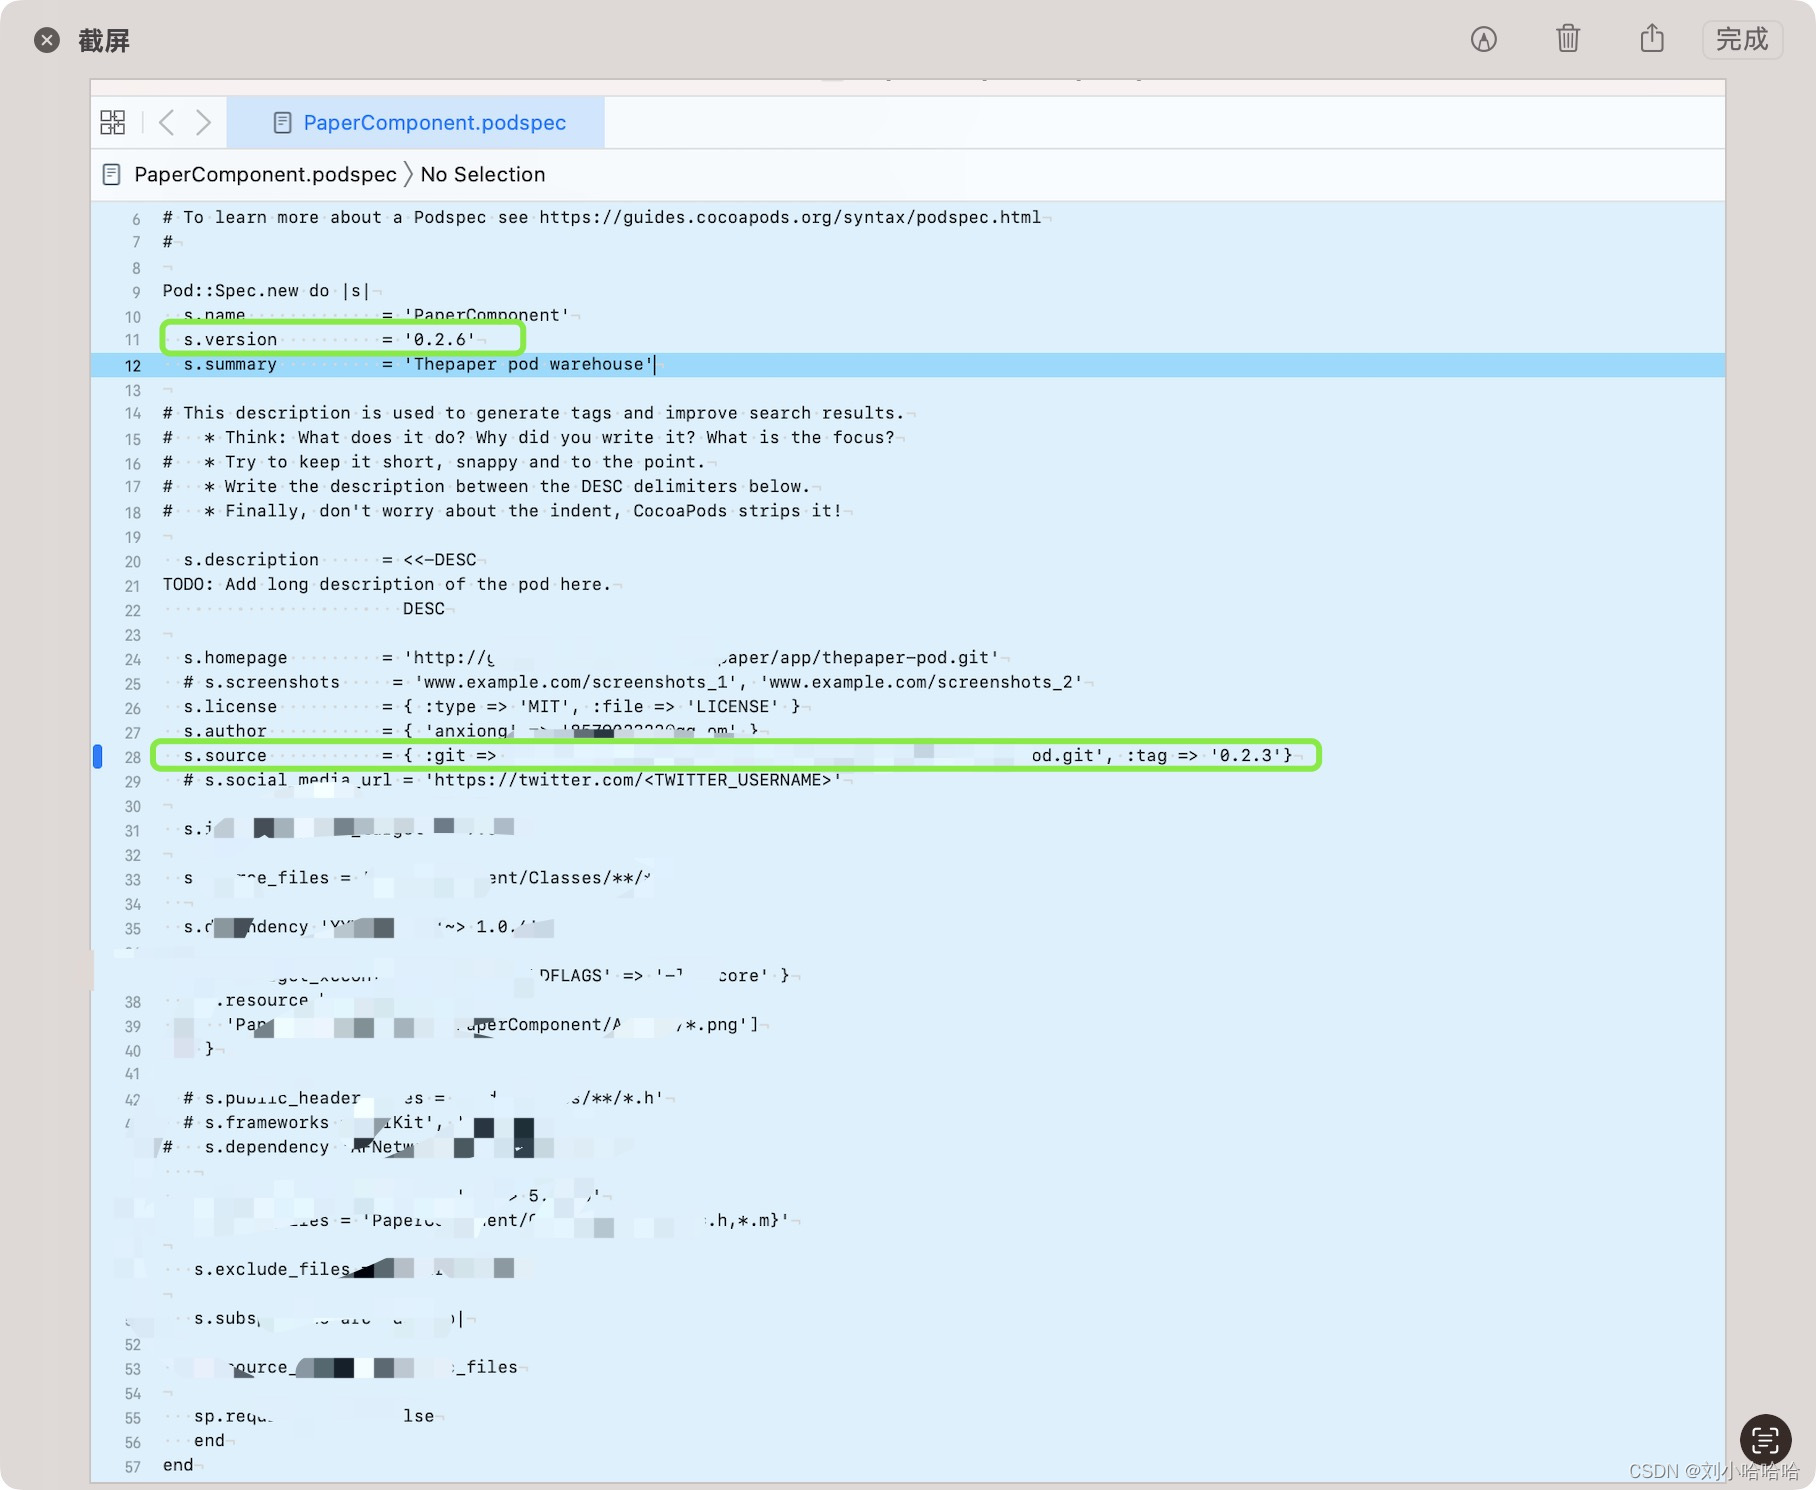Screen dimensions: 1816x1490
Task: Click the final 'end' on line 57
Action: pos(178,1465)
